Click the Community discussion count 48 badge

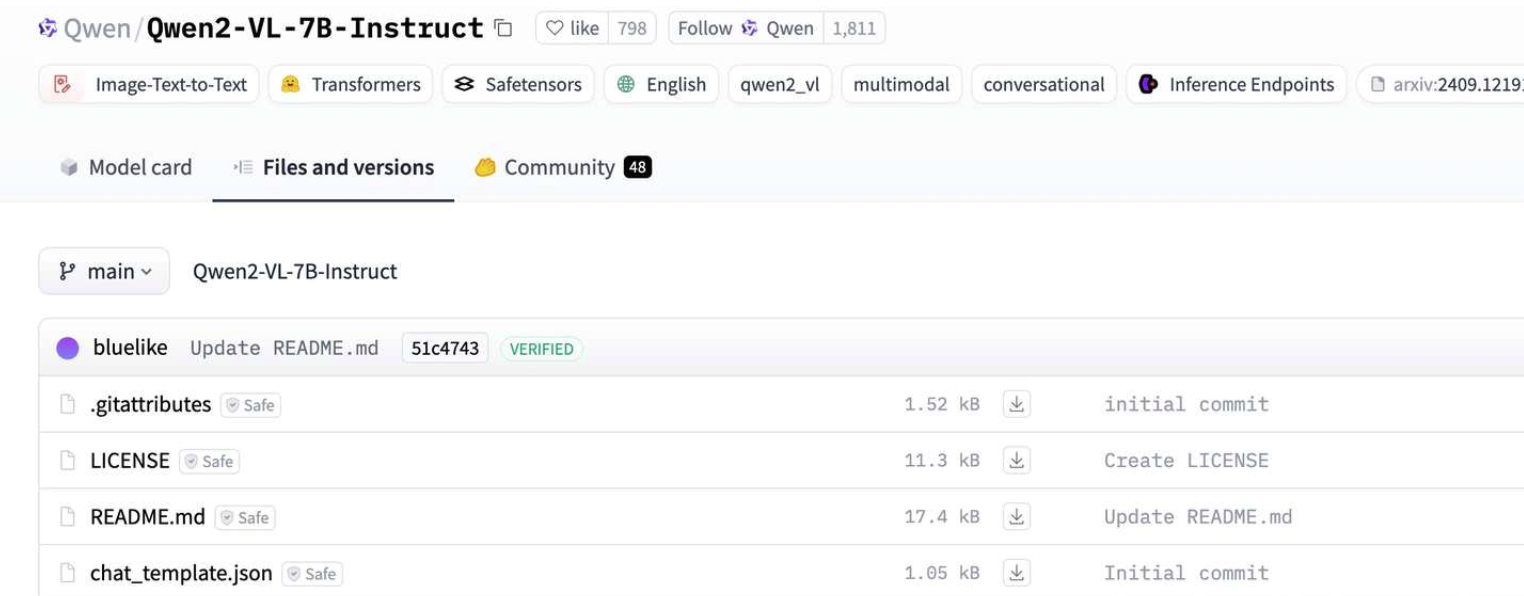pyautogui.click(x=637, y=167)
